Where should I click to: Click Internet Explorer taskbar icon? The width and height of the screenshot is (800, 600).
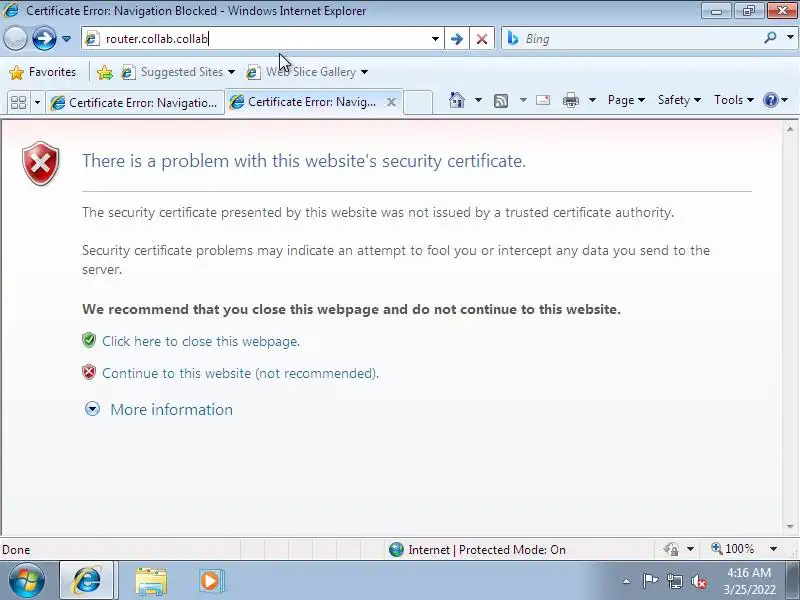[87, 581]
